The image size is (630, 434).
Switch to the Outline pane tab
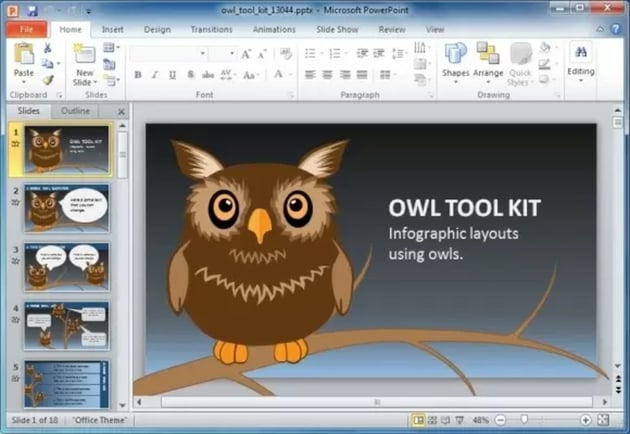[x=78, y=112]
